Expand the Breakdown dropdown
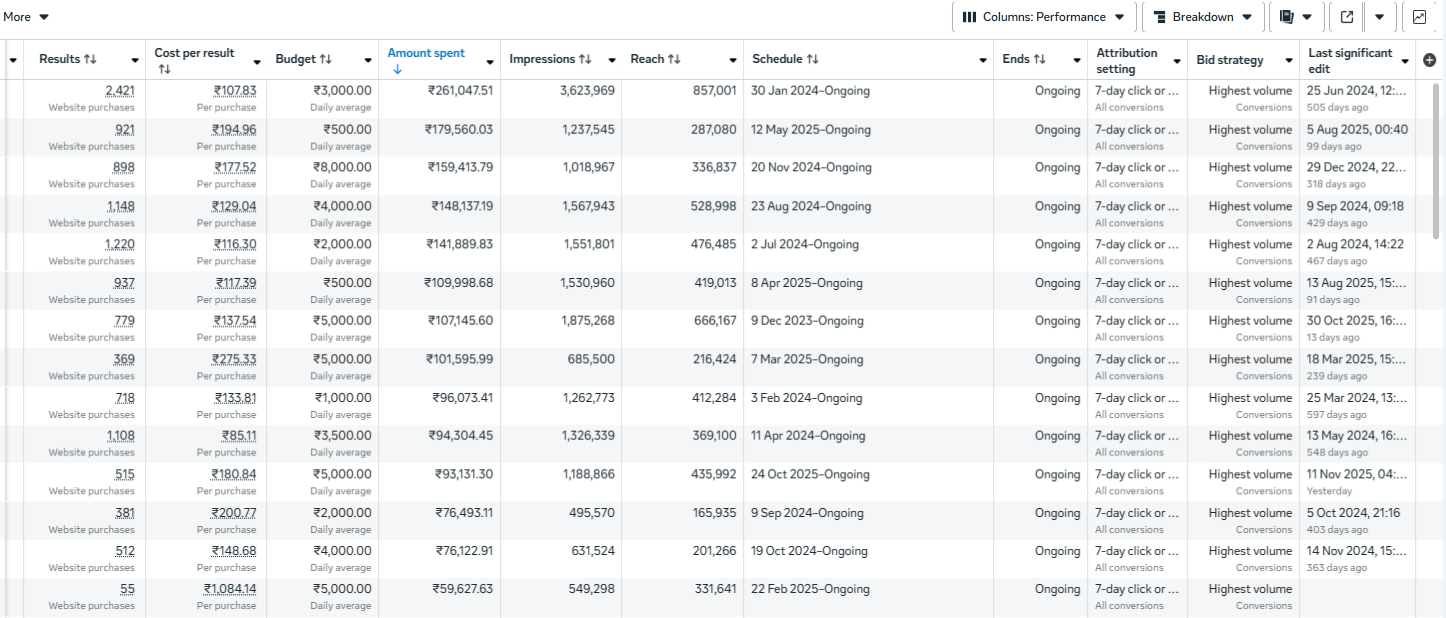The height and width of the screenshot is (618, 1446). click(x=1203, y=17)
